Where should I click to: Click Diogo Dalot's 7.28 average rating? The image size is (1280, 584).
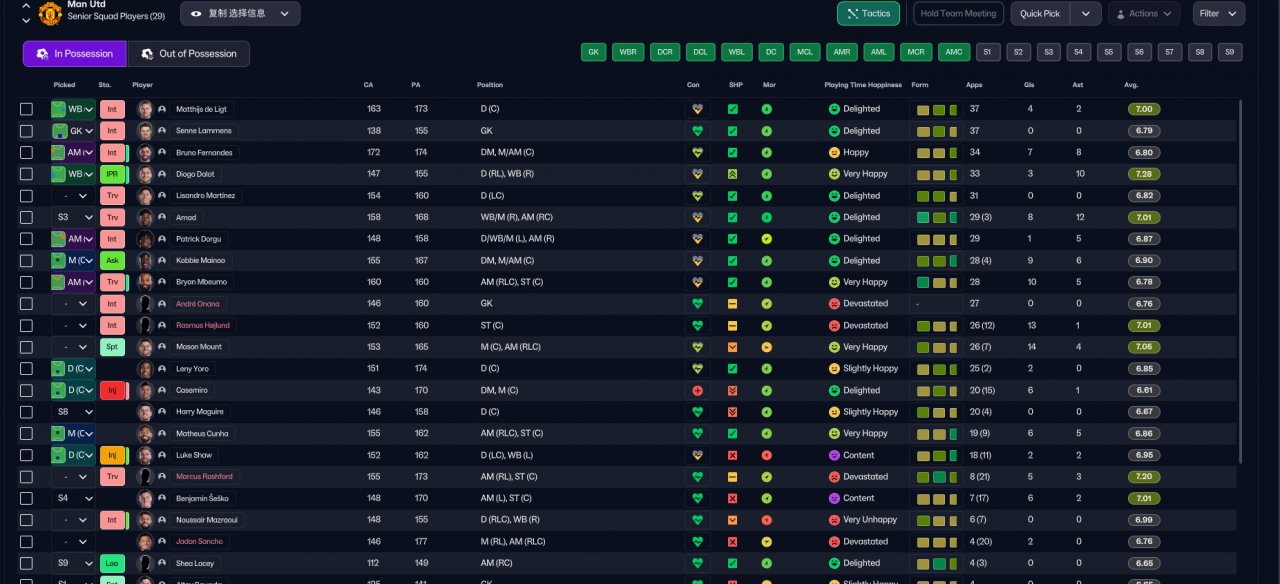pyautogui.click(x=1144, y=174)
